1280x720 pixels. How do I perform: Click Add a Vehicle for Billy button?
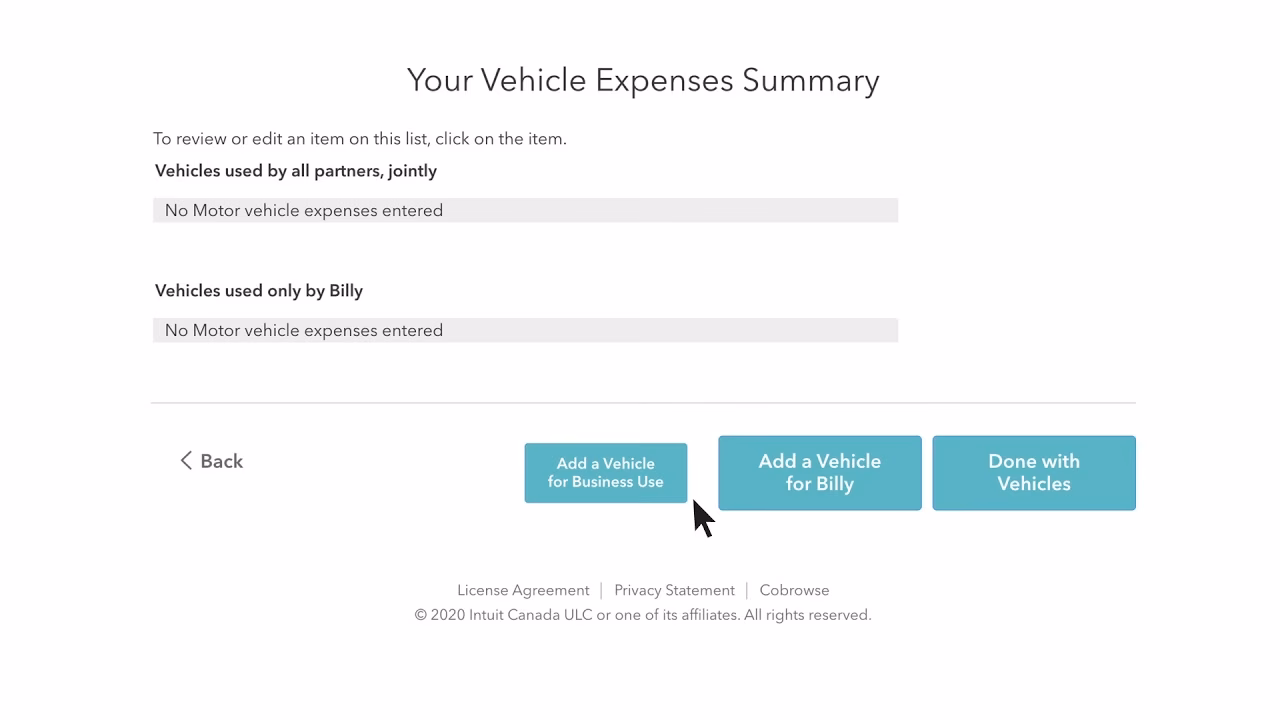point(819,473)
